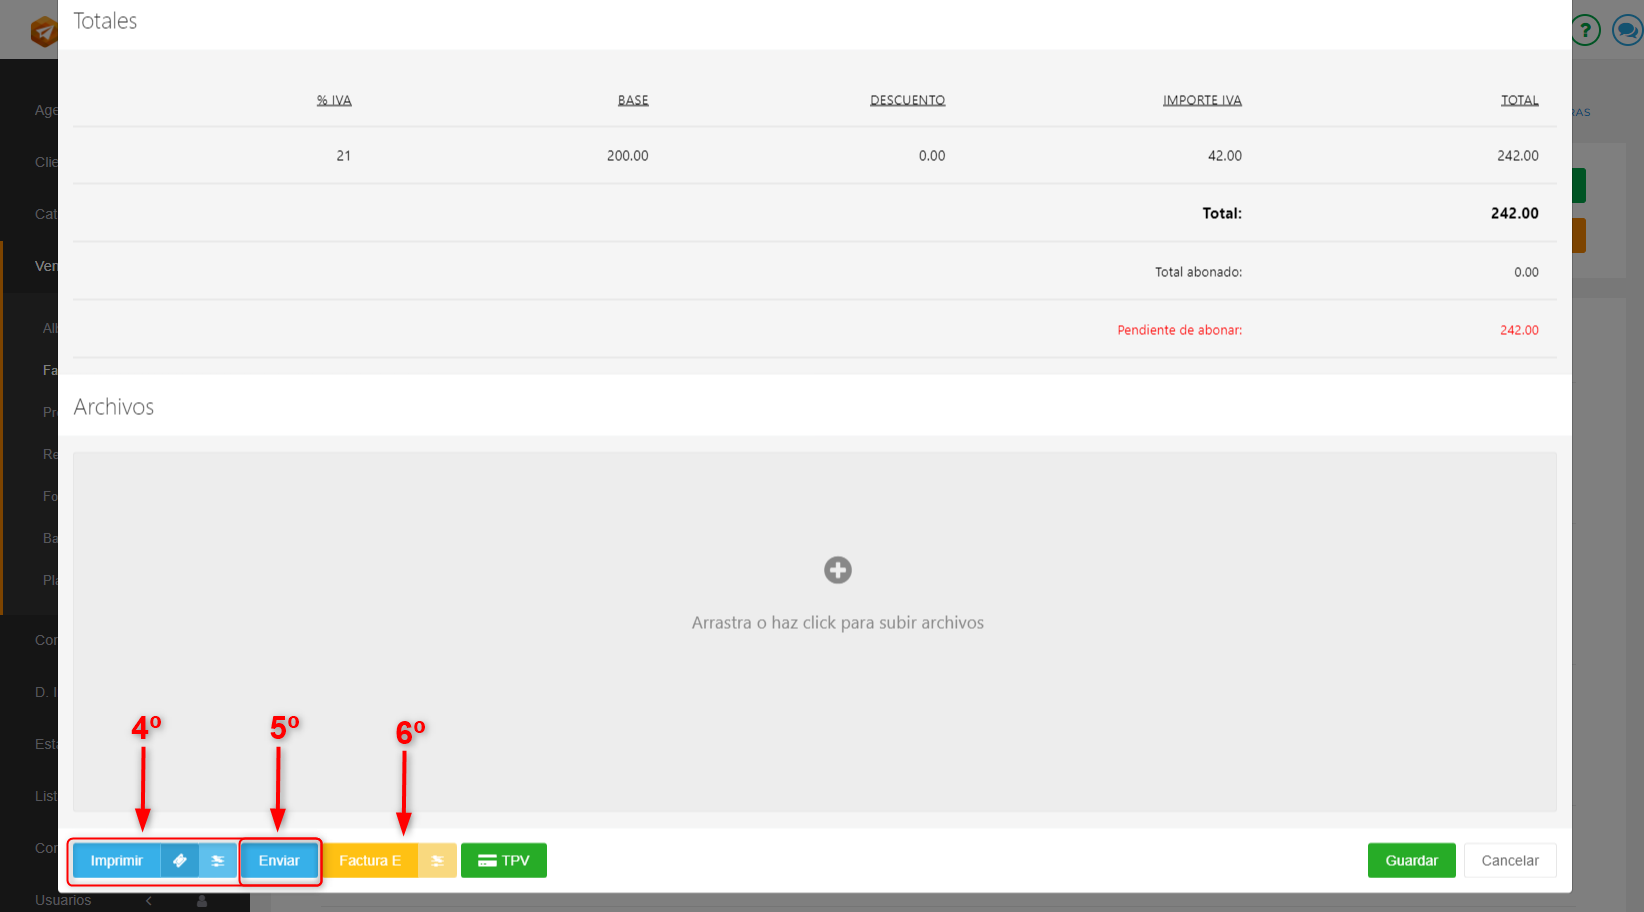Screen dimensions: 1644x912
Task: Click the DESCUENTO column header
Action: [907, 100]
